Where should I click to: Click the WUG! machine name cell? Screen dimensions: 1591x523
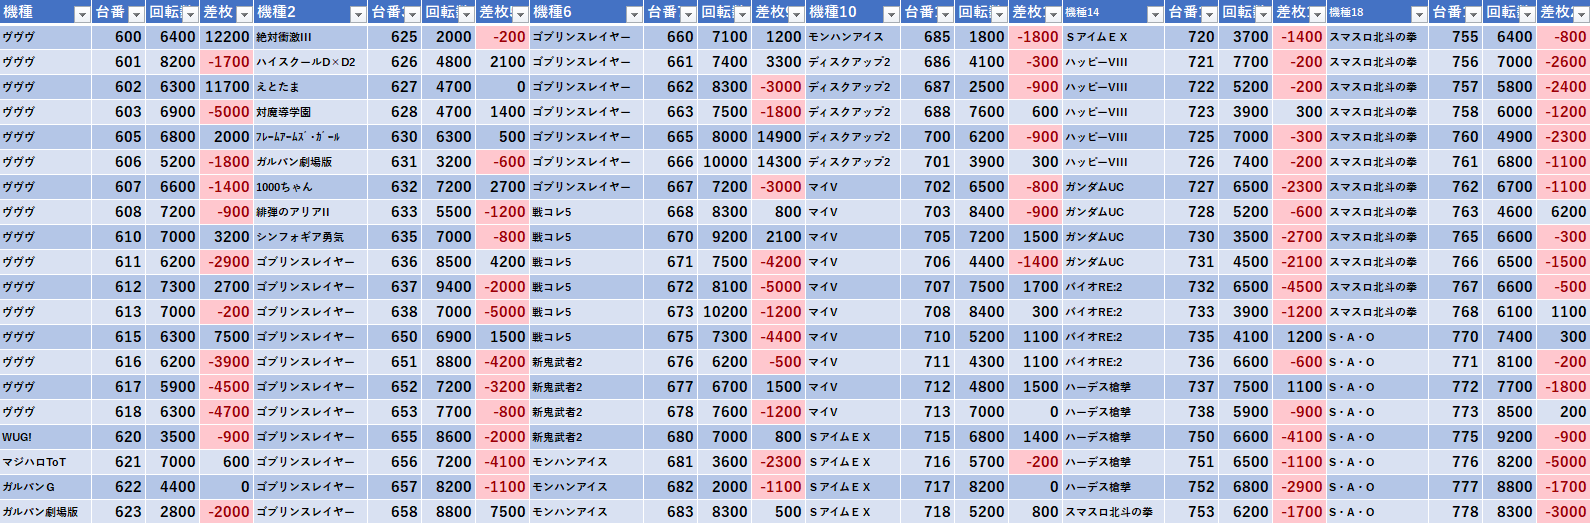pyautogui.click(x=46, y=437)
